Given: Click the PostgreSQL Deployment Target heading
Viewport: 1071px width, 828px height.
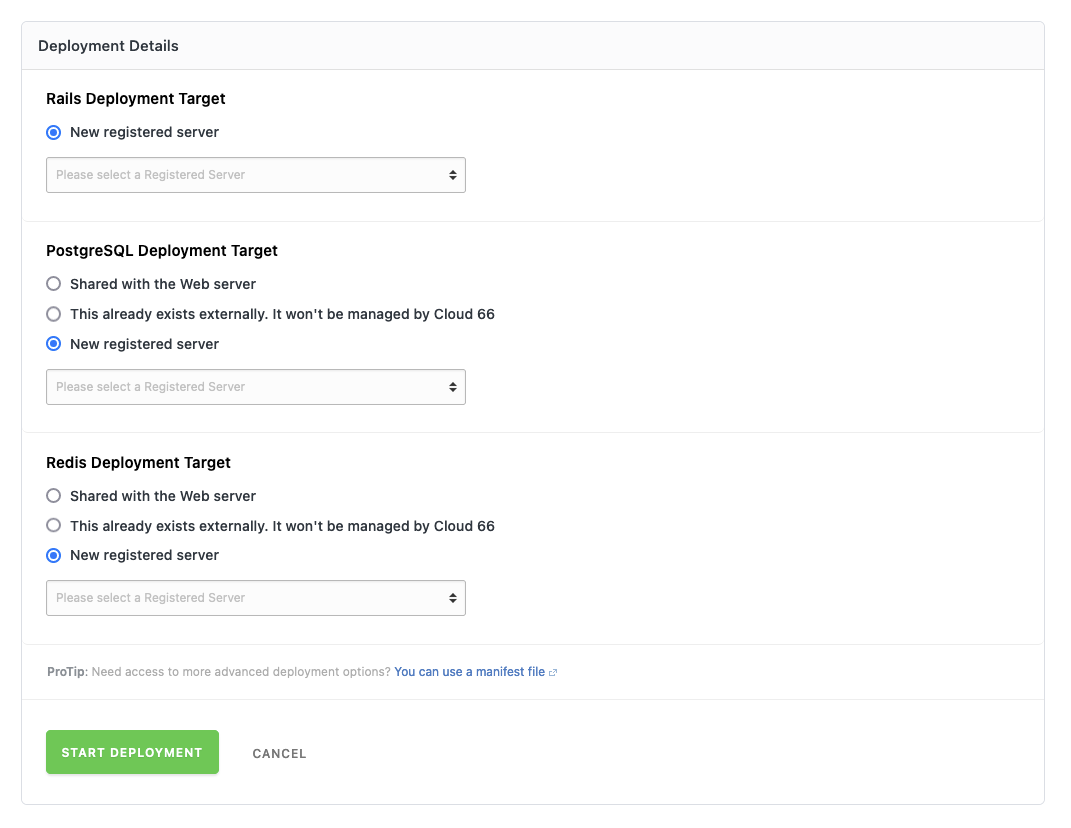Looking at the screenshot, I should click(x=162, y=251).
